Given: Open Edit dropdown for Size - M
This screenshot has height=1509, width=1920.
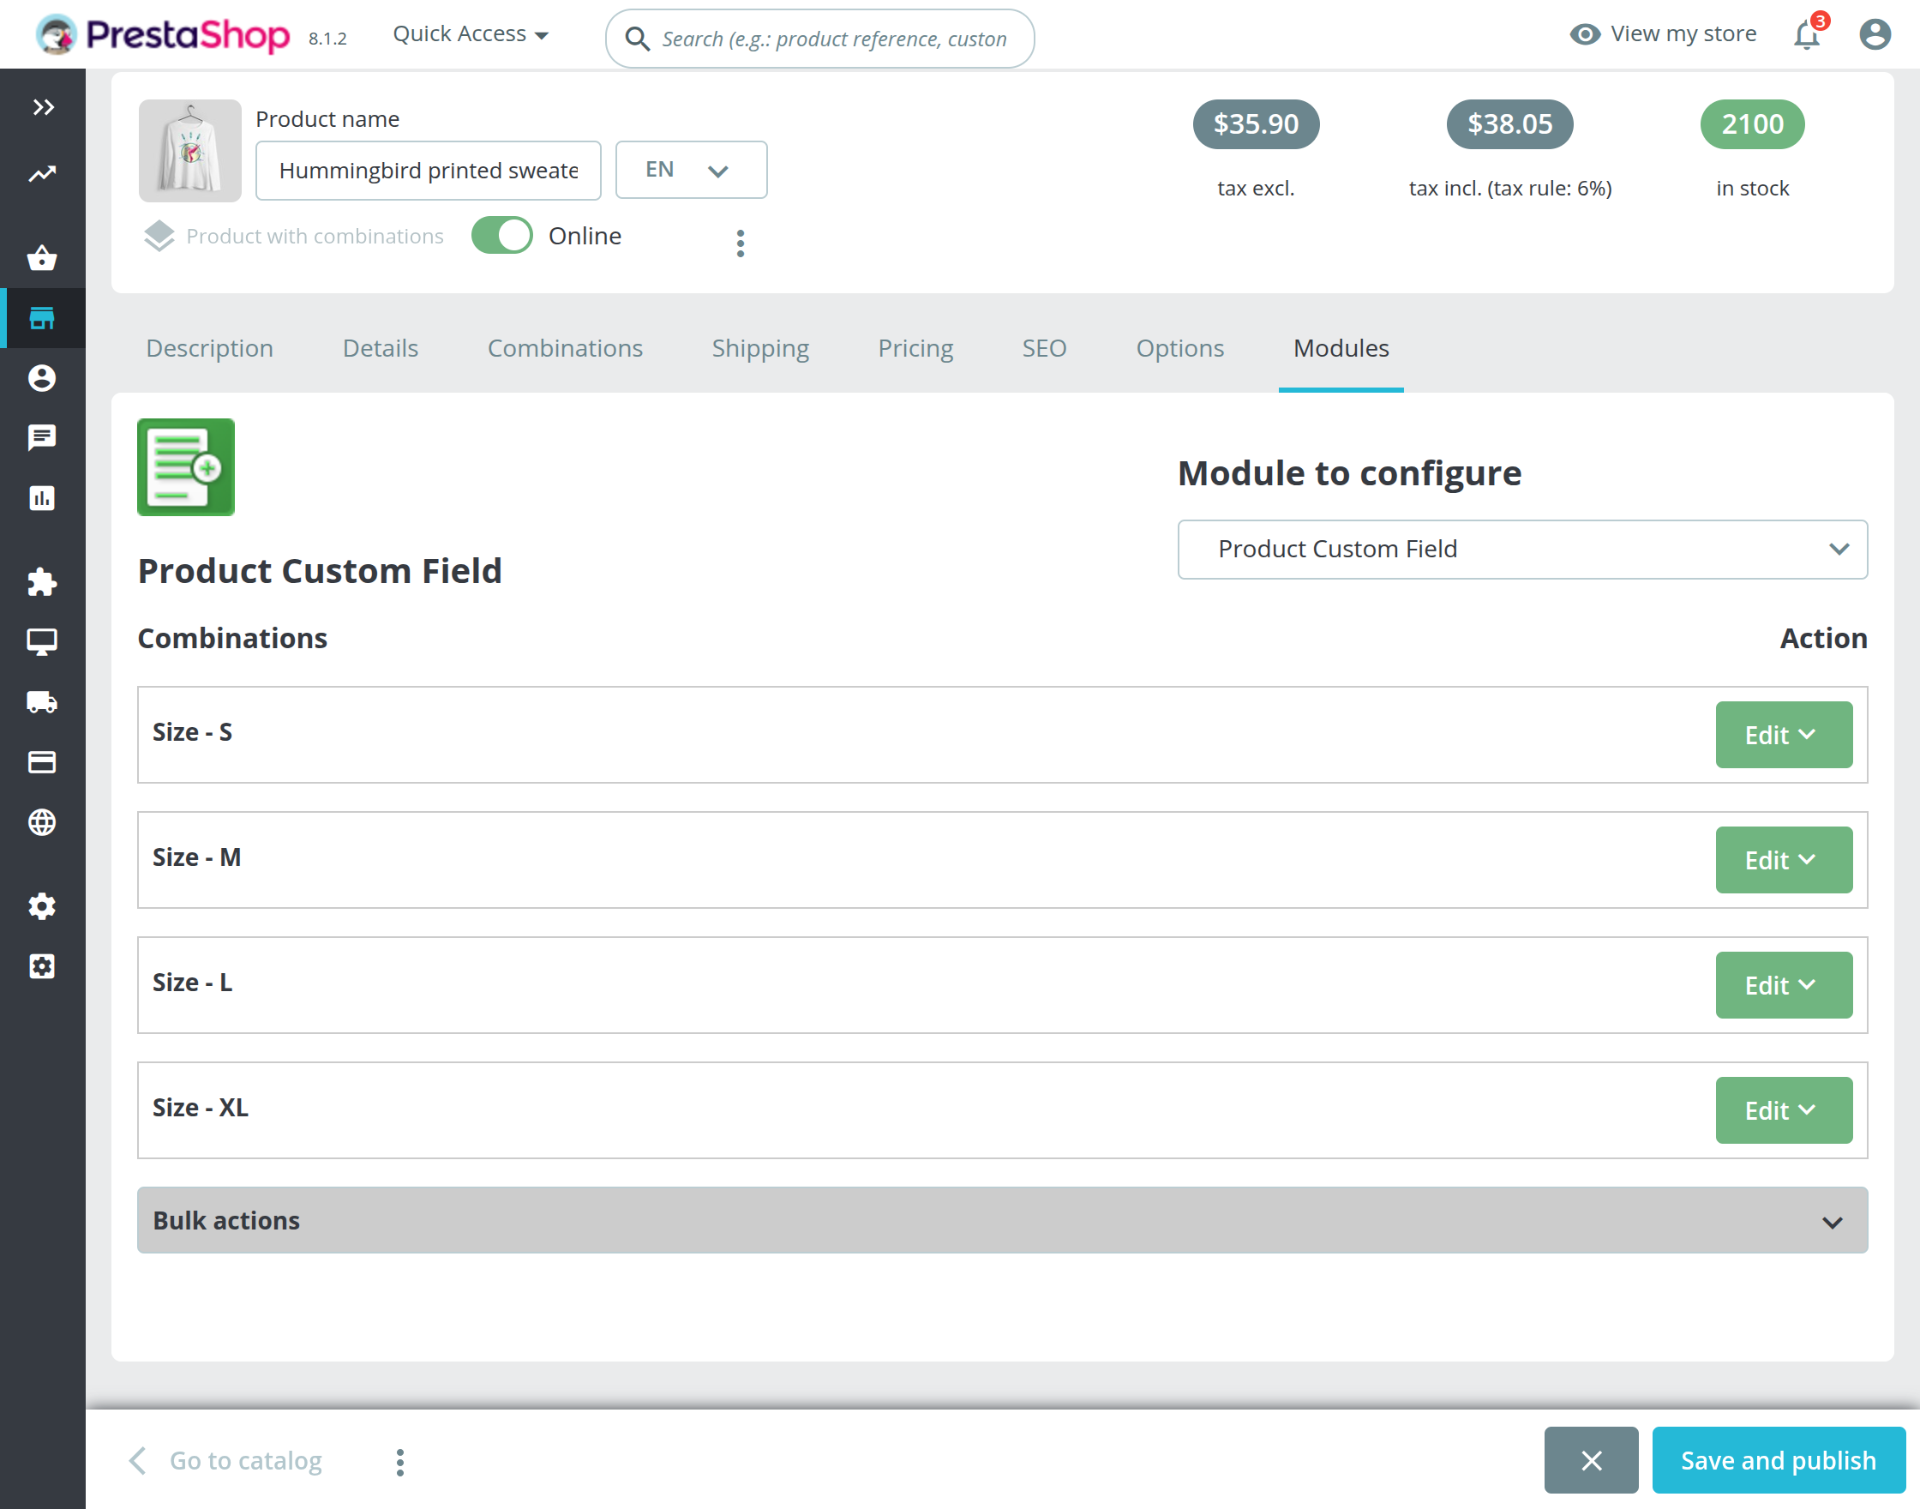Looking at the screenshot, I should pyautogui.click(x=1783, y=860).
